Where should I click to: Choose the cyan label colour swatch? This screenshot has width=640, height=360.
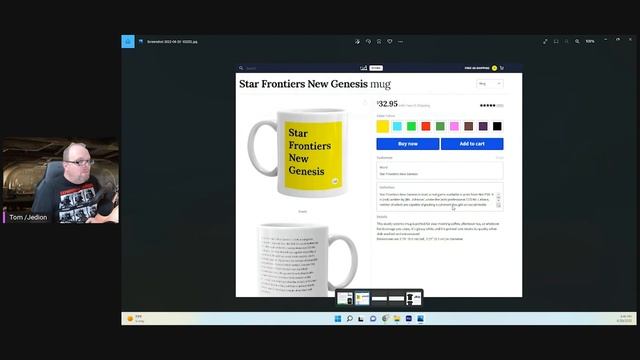(397, 127)
